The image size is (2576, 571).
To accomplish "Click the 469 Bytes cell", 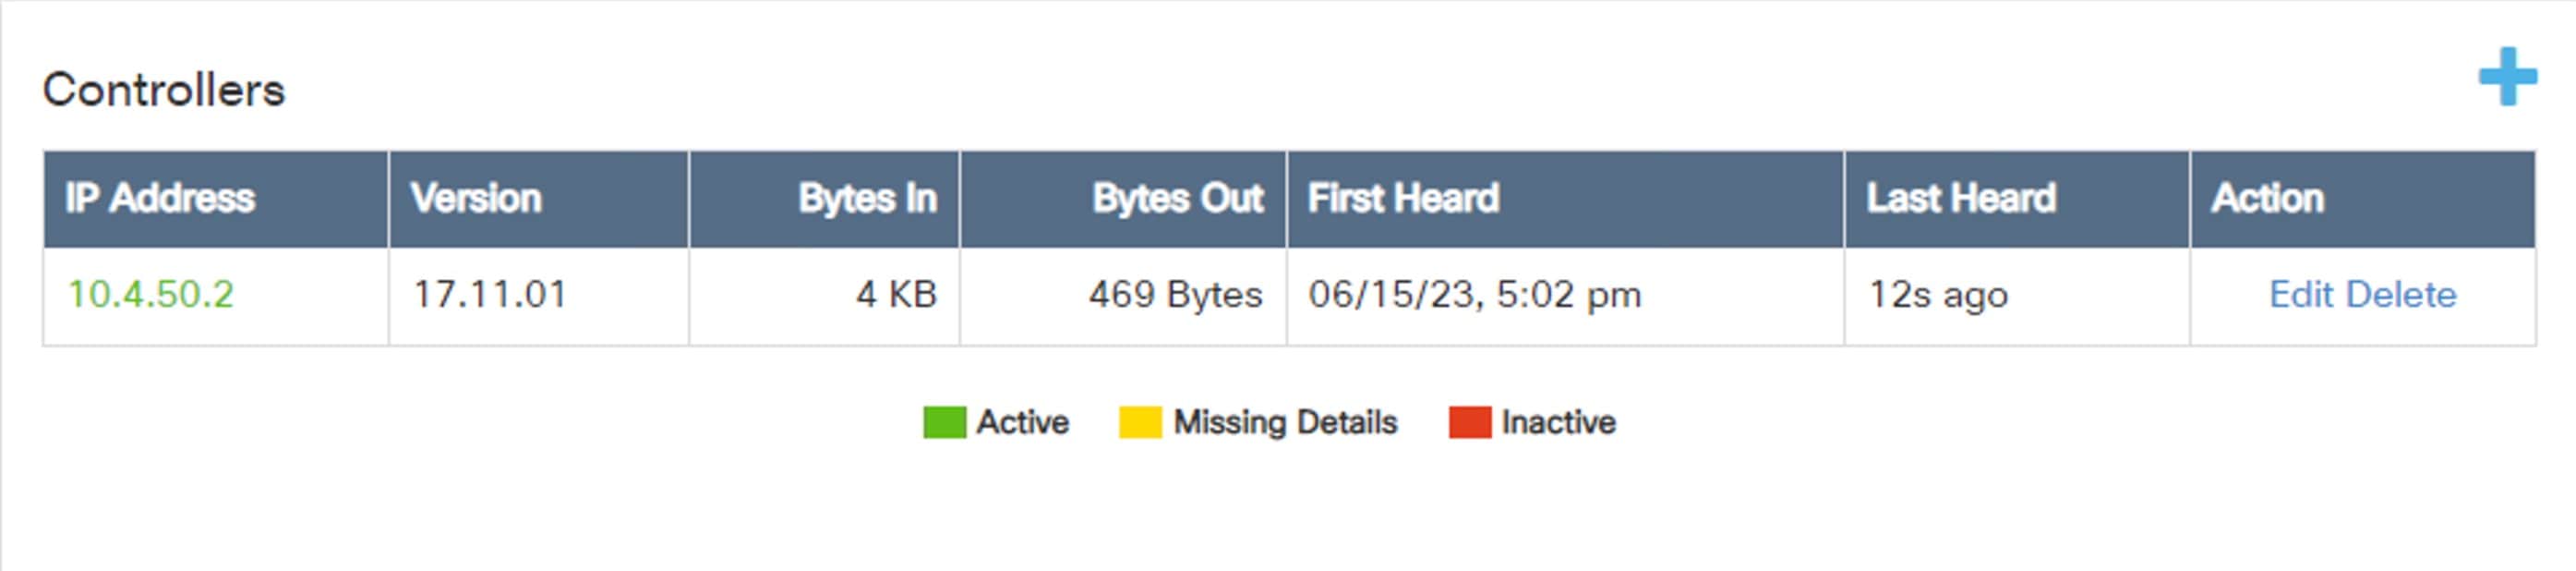I will [x=1175, y=295].
